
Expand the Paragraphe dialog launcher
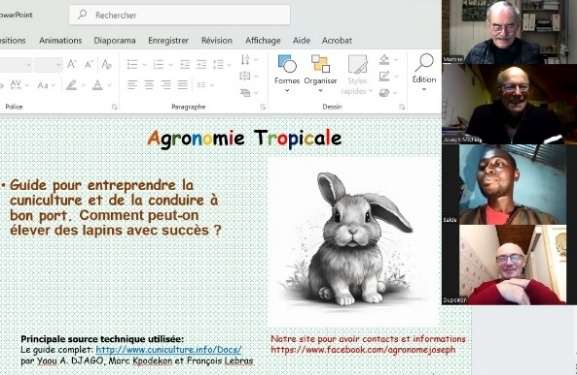[x=263, y=107]
